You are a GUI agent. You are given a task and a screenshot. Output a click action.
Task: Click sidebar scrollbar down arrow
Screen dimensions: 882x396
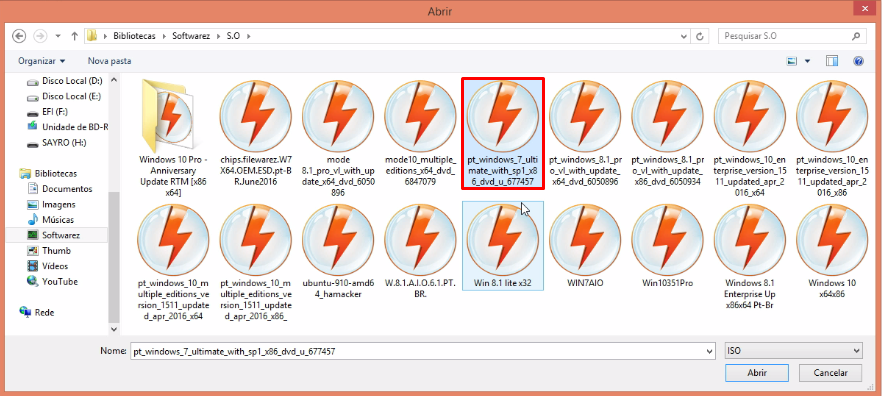click(x=114, y=329)
